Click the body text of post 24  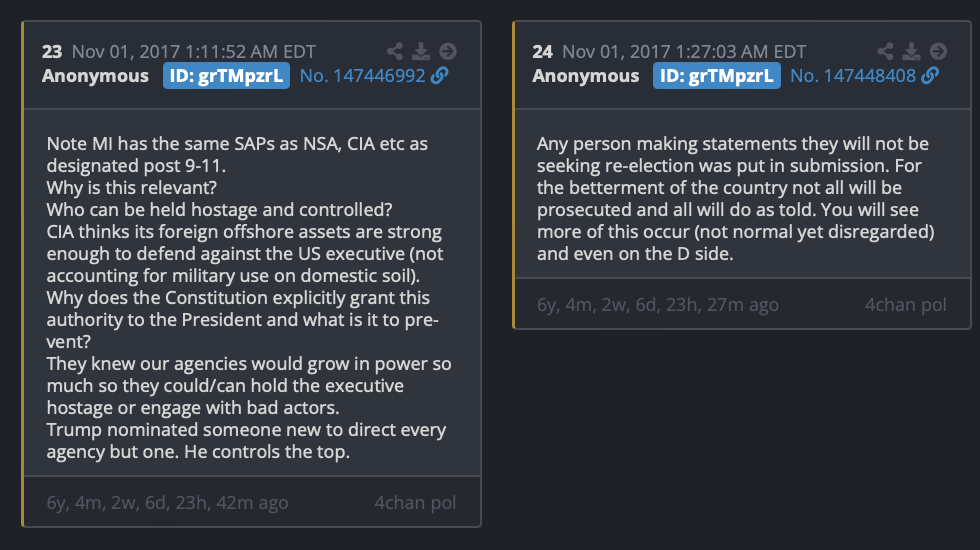(736, 198)
